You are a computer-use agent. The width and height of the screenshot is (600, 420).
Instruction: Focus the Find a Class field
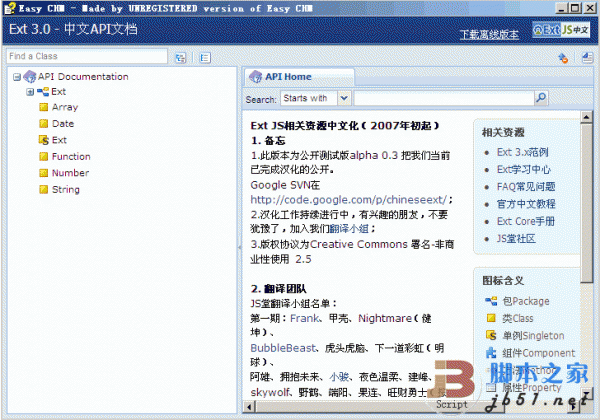pos(87,56)
